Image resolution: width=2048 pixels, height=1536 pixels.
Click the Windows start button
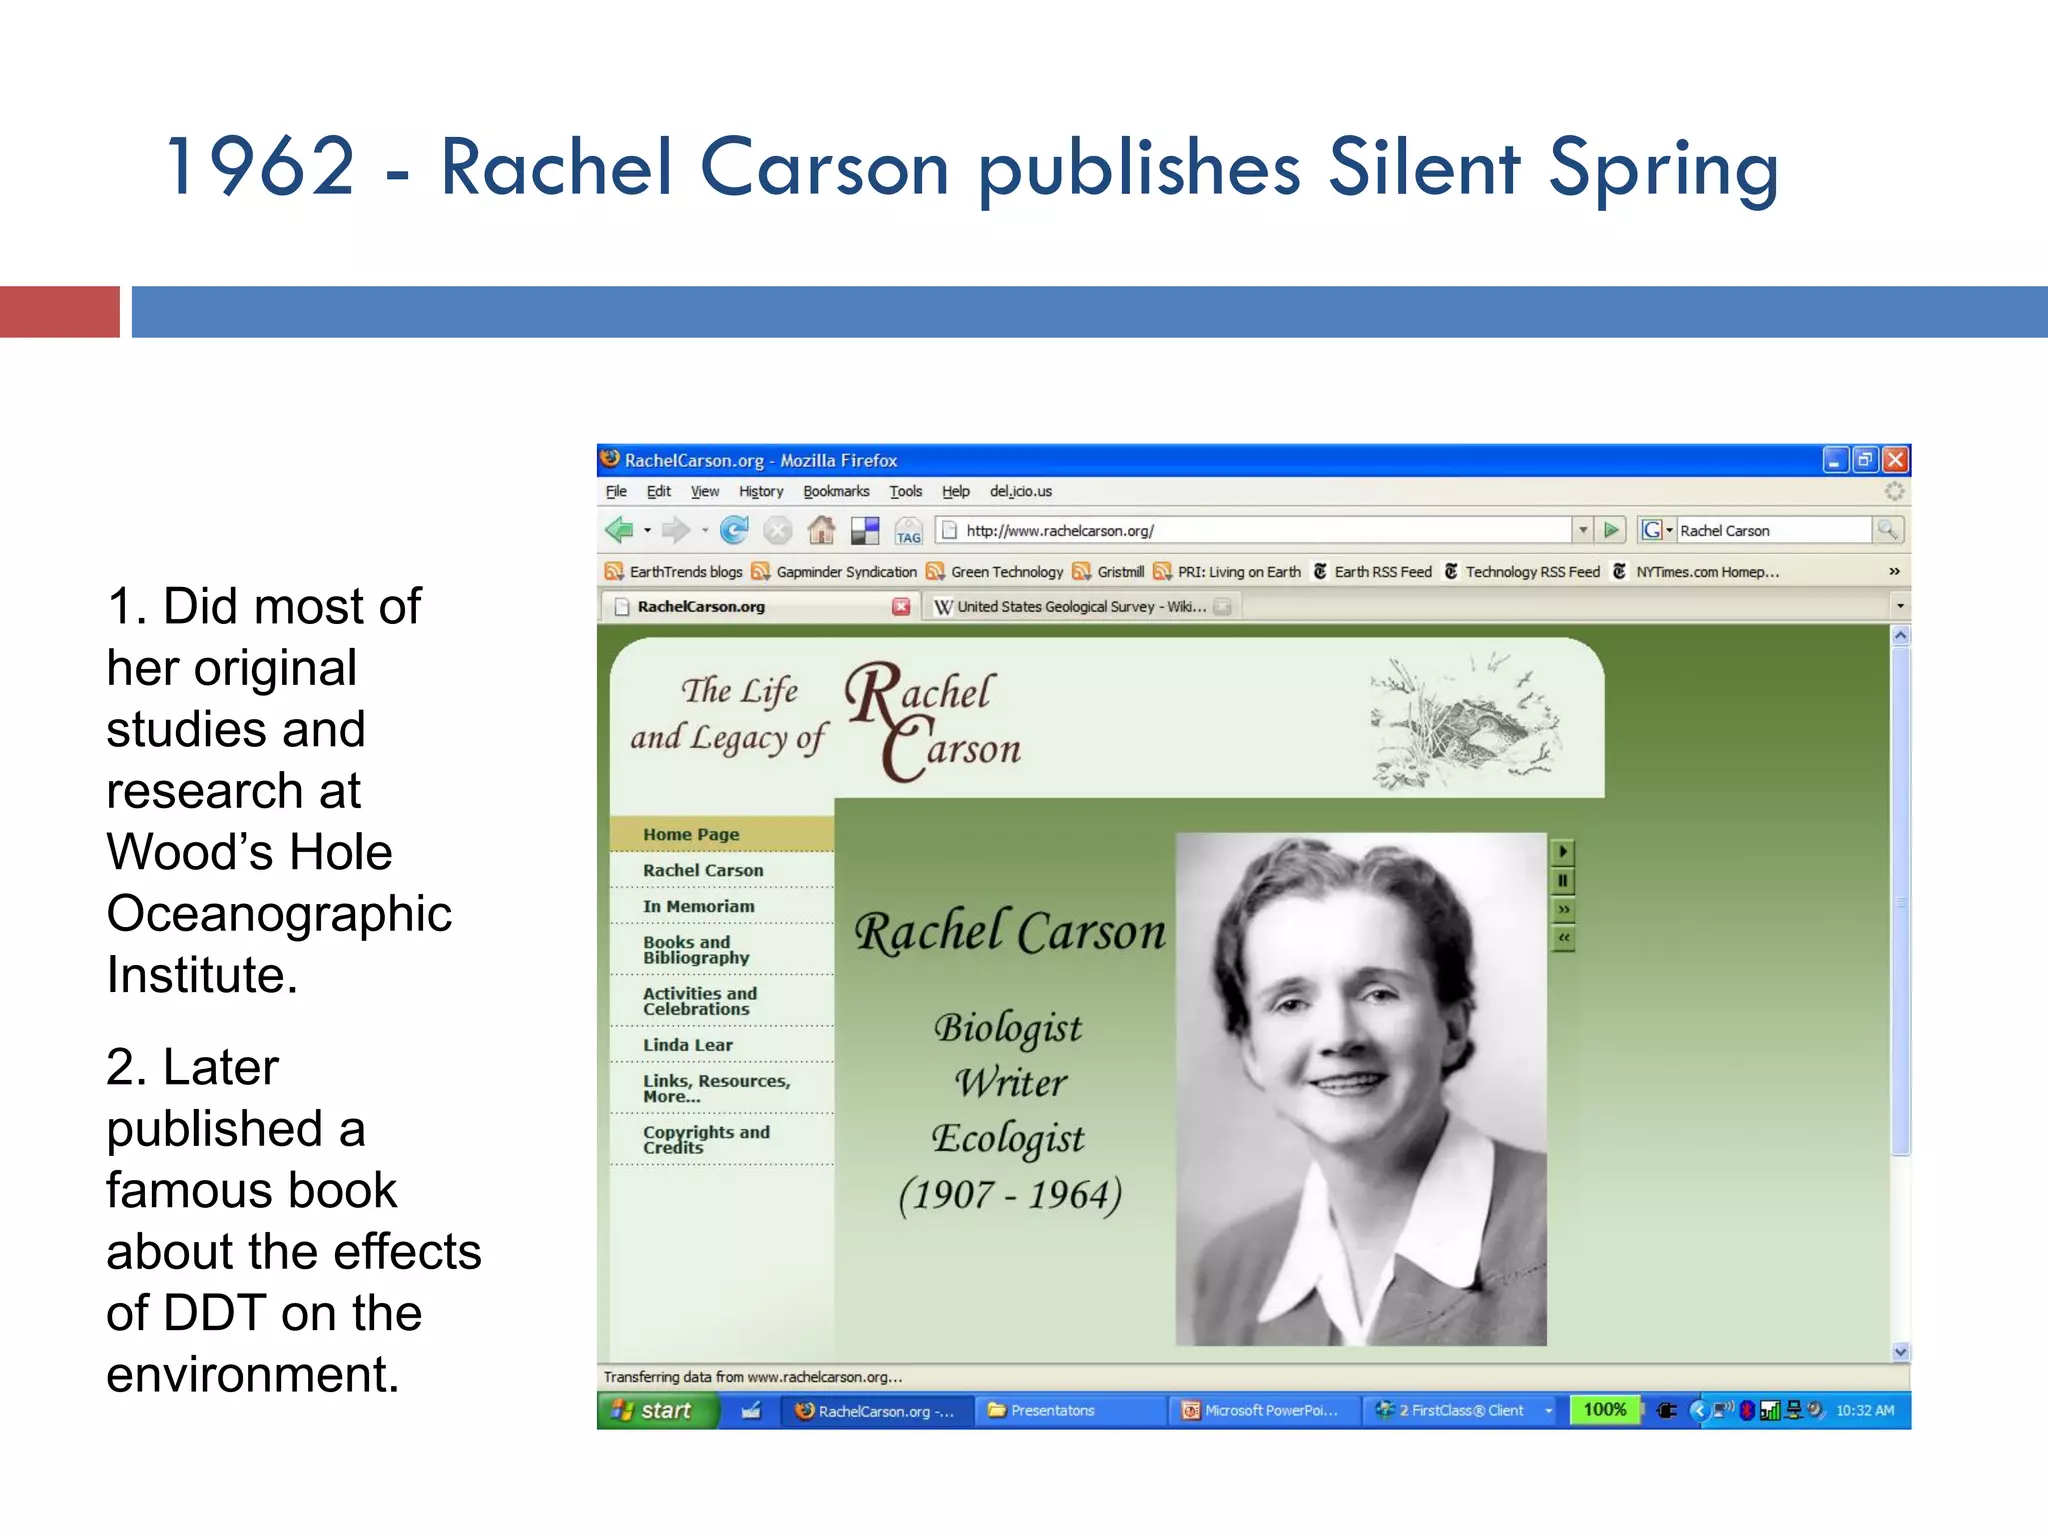(658, 1410)
